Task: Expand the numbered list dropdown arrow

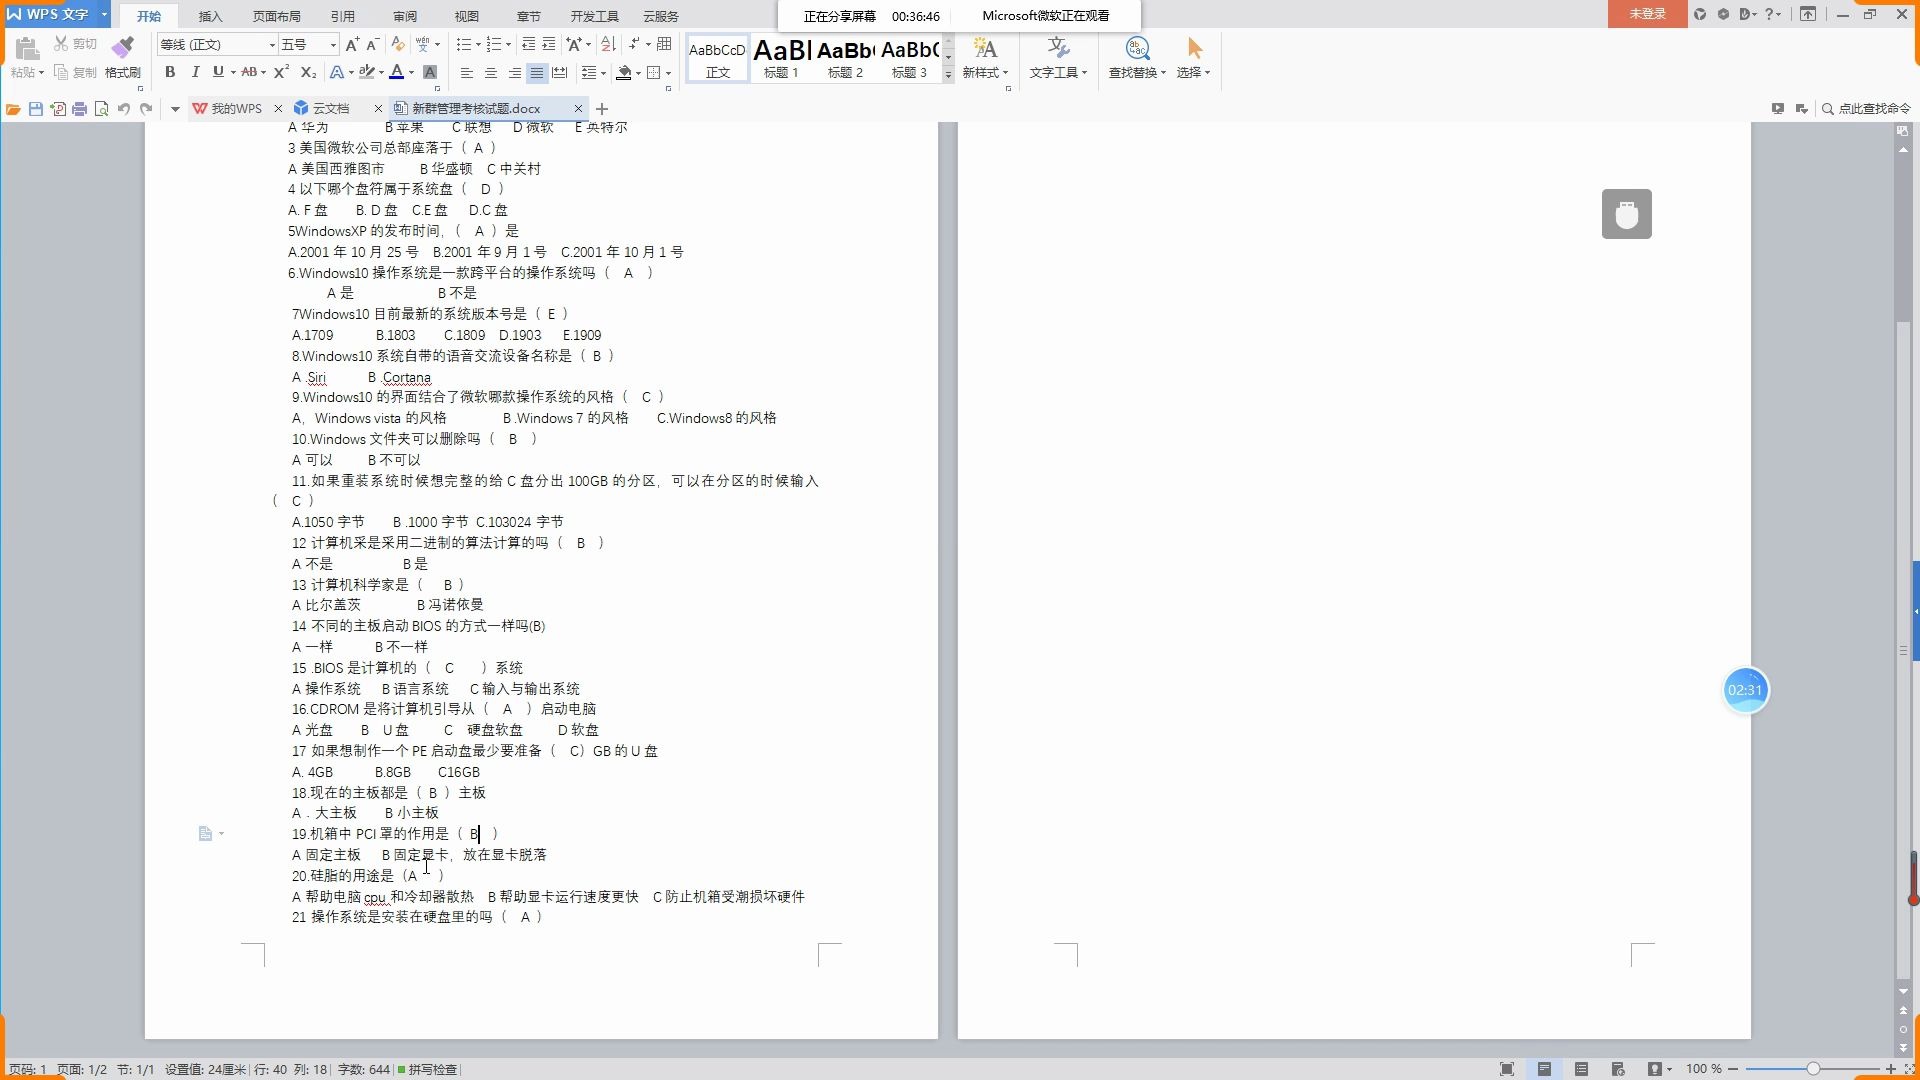Action: (508, 45)
